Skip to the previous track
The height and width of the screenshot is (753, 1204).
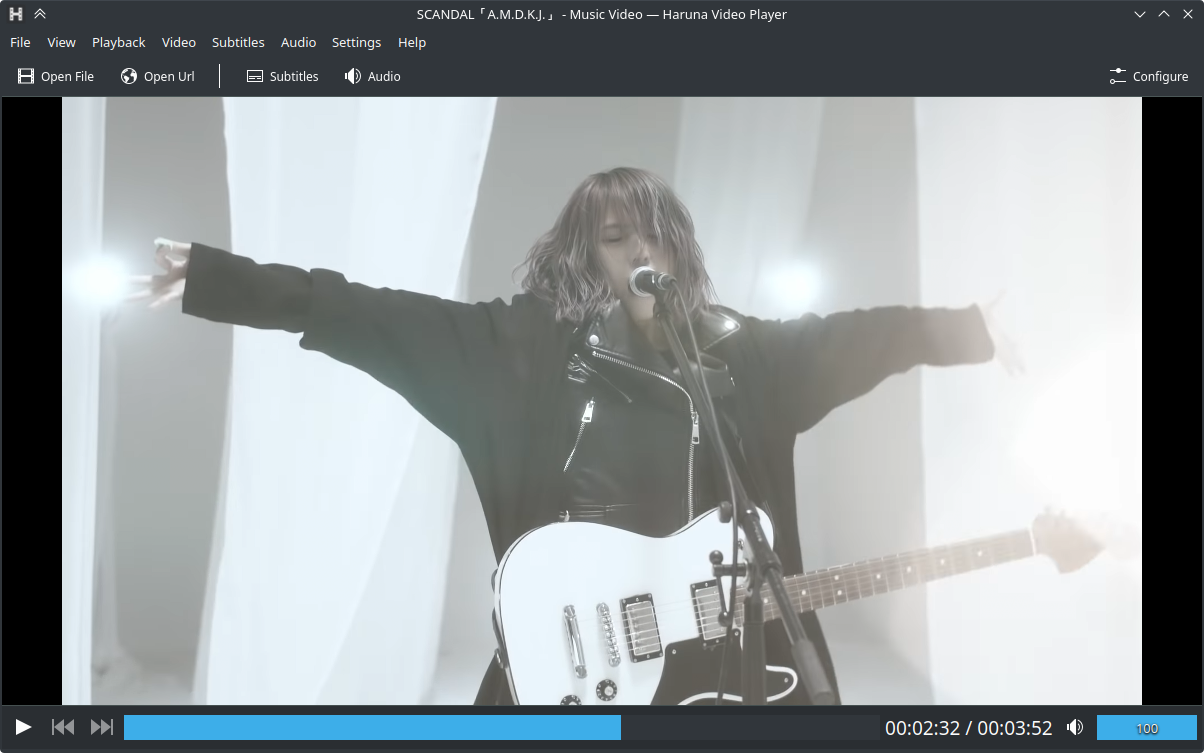[63, 727]
